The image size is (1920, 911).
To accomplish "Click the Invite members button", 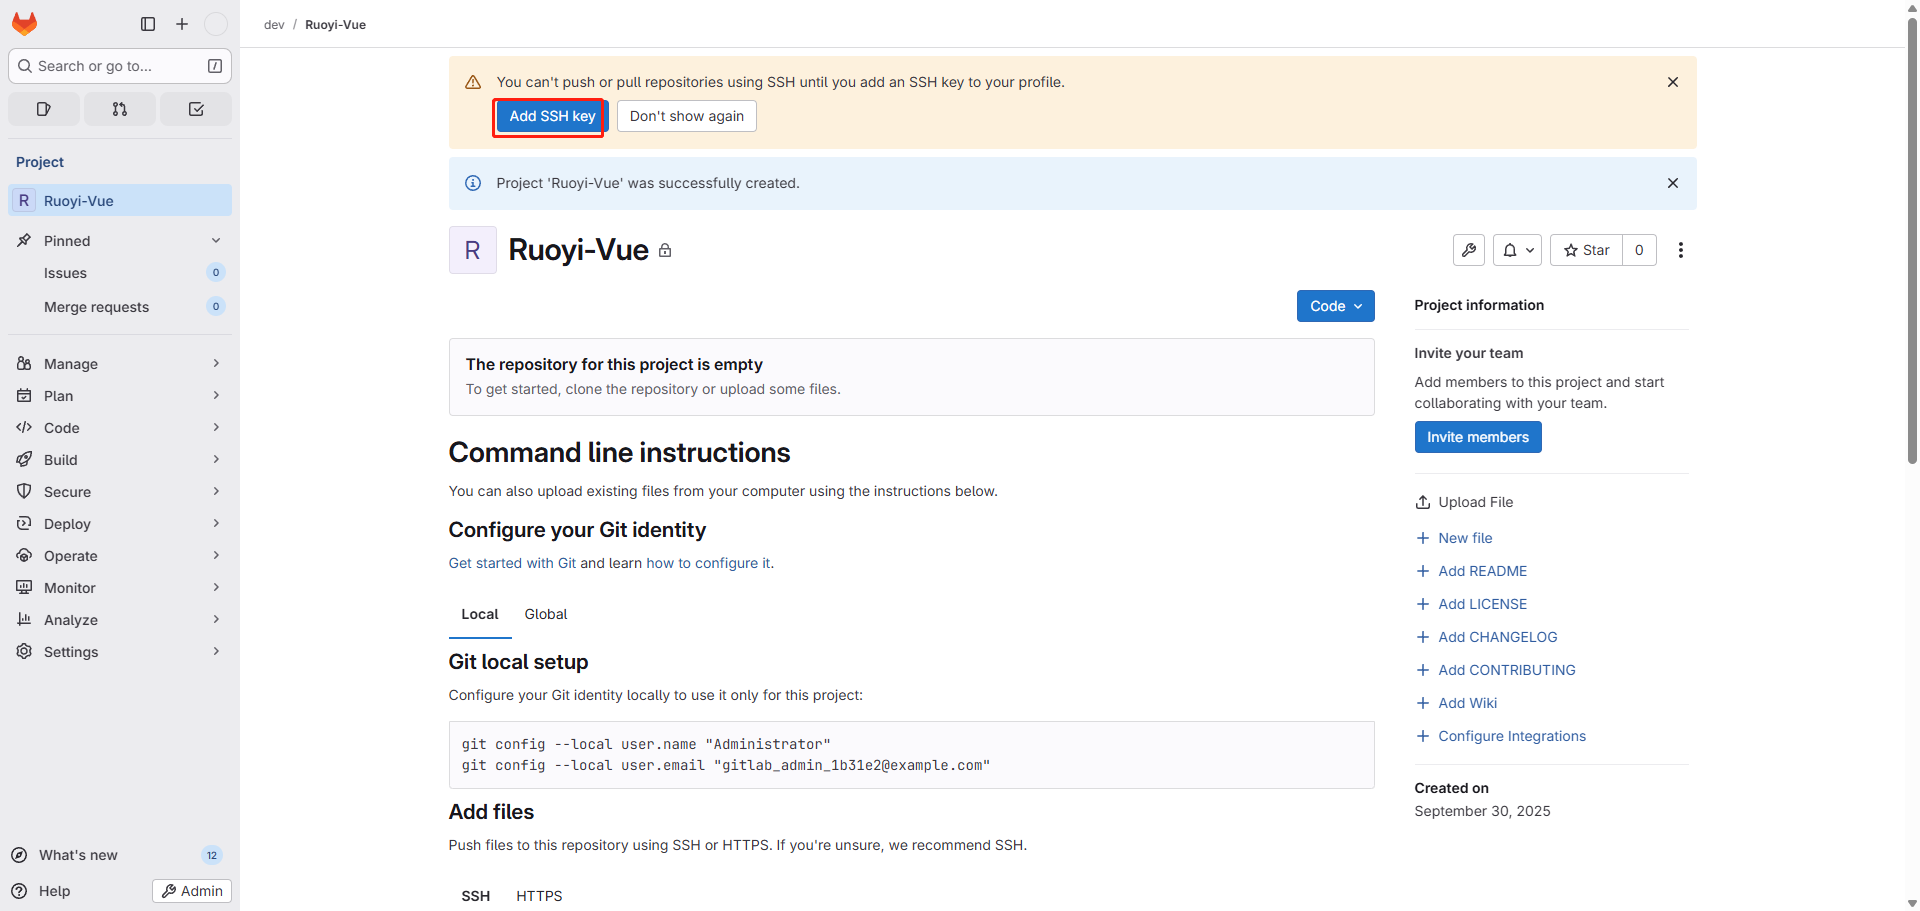I will pyautogui.click(x=1478, y=437).
